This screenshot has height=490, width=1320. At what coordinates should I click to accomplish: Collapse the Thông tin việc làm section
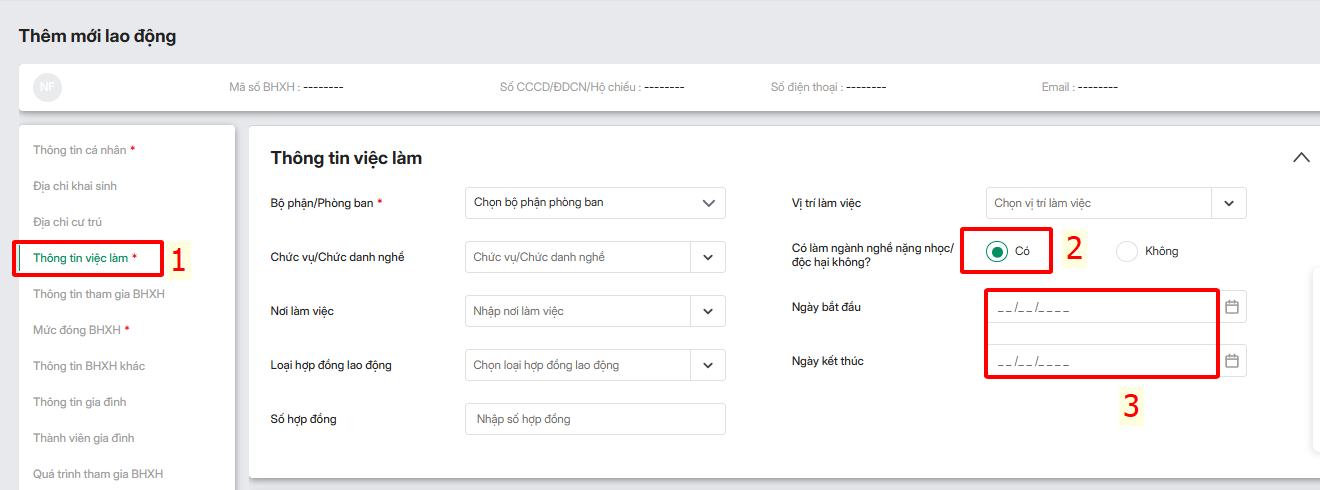[x=1301, y=157]
